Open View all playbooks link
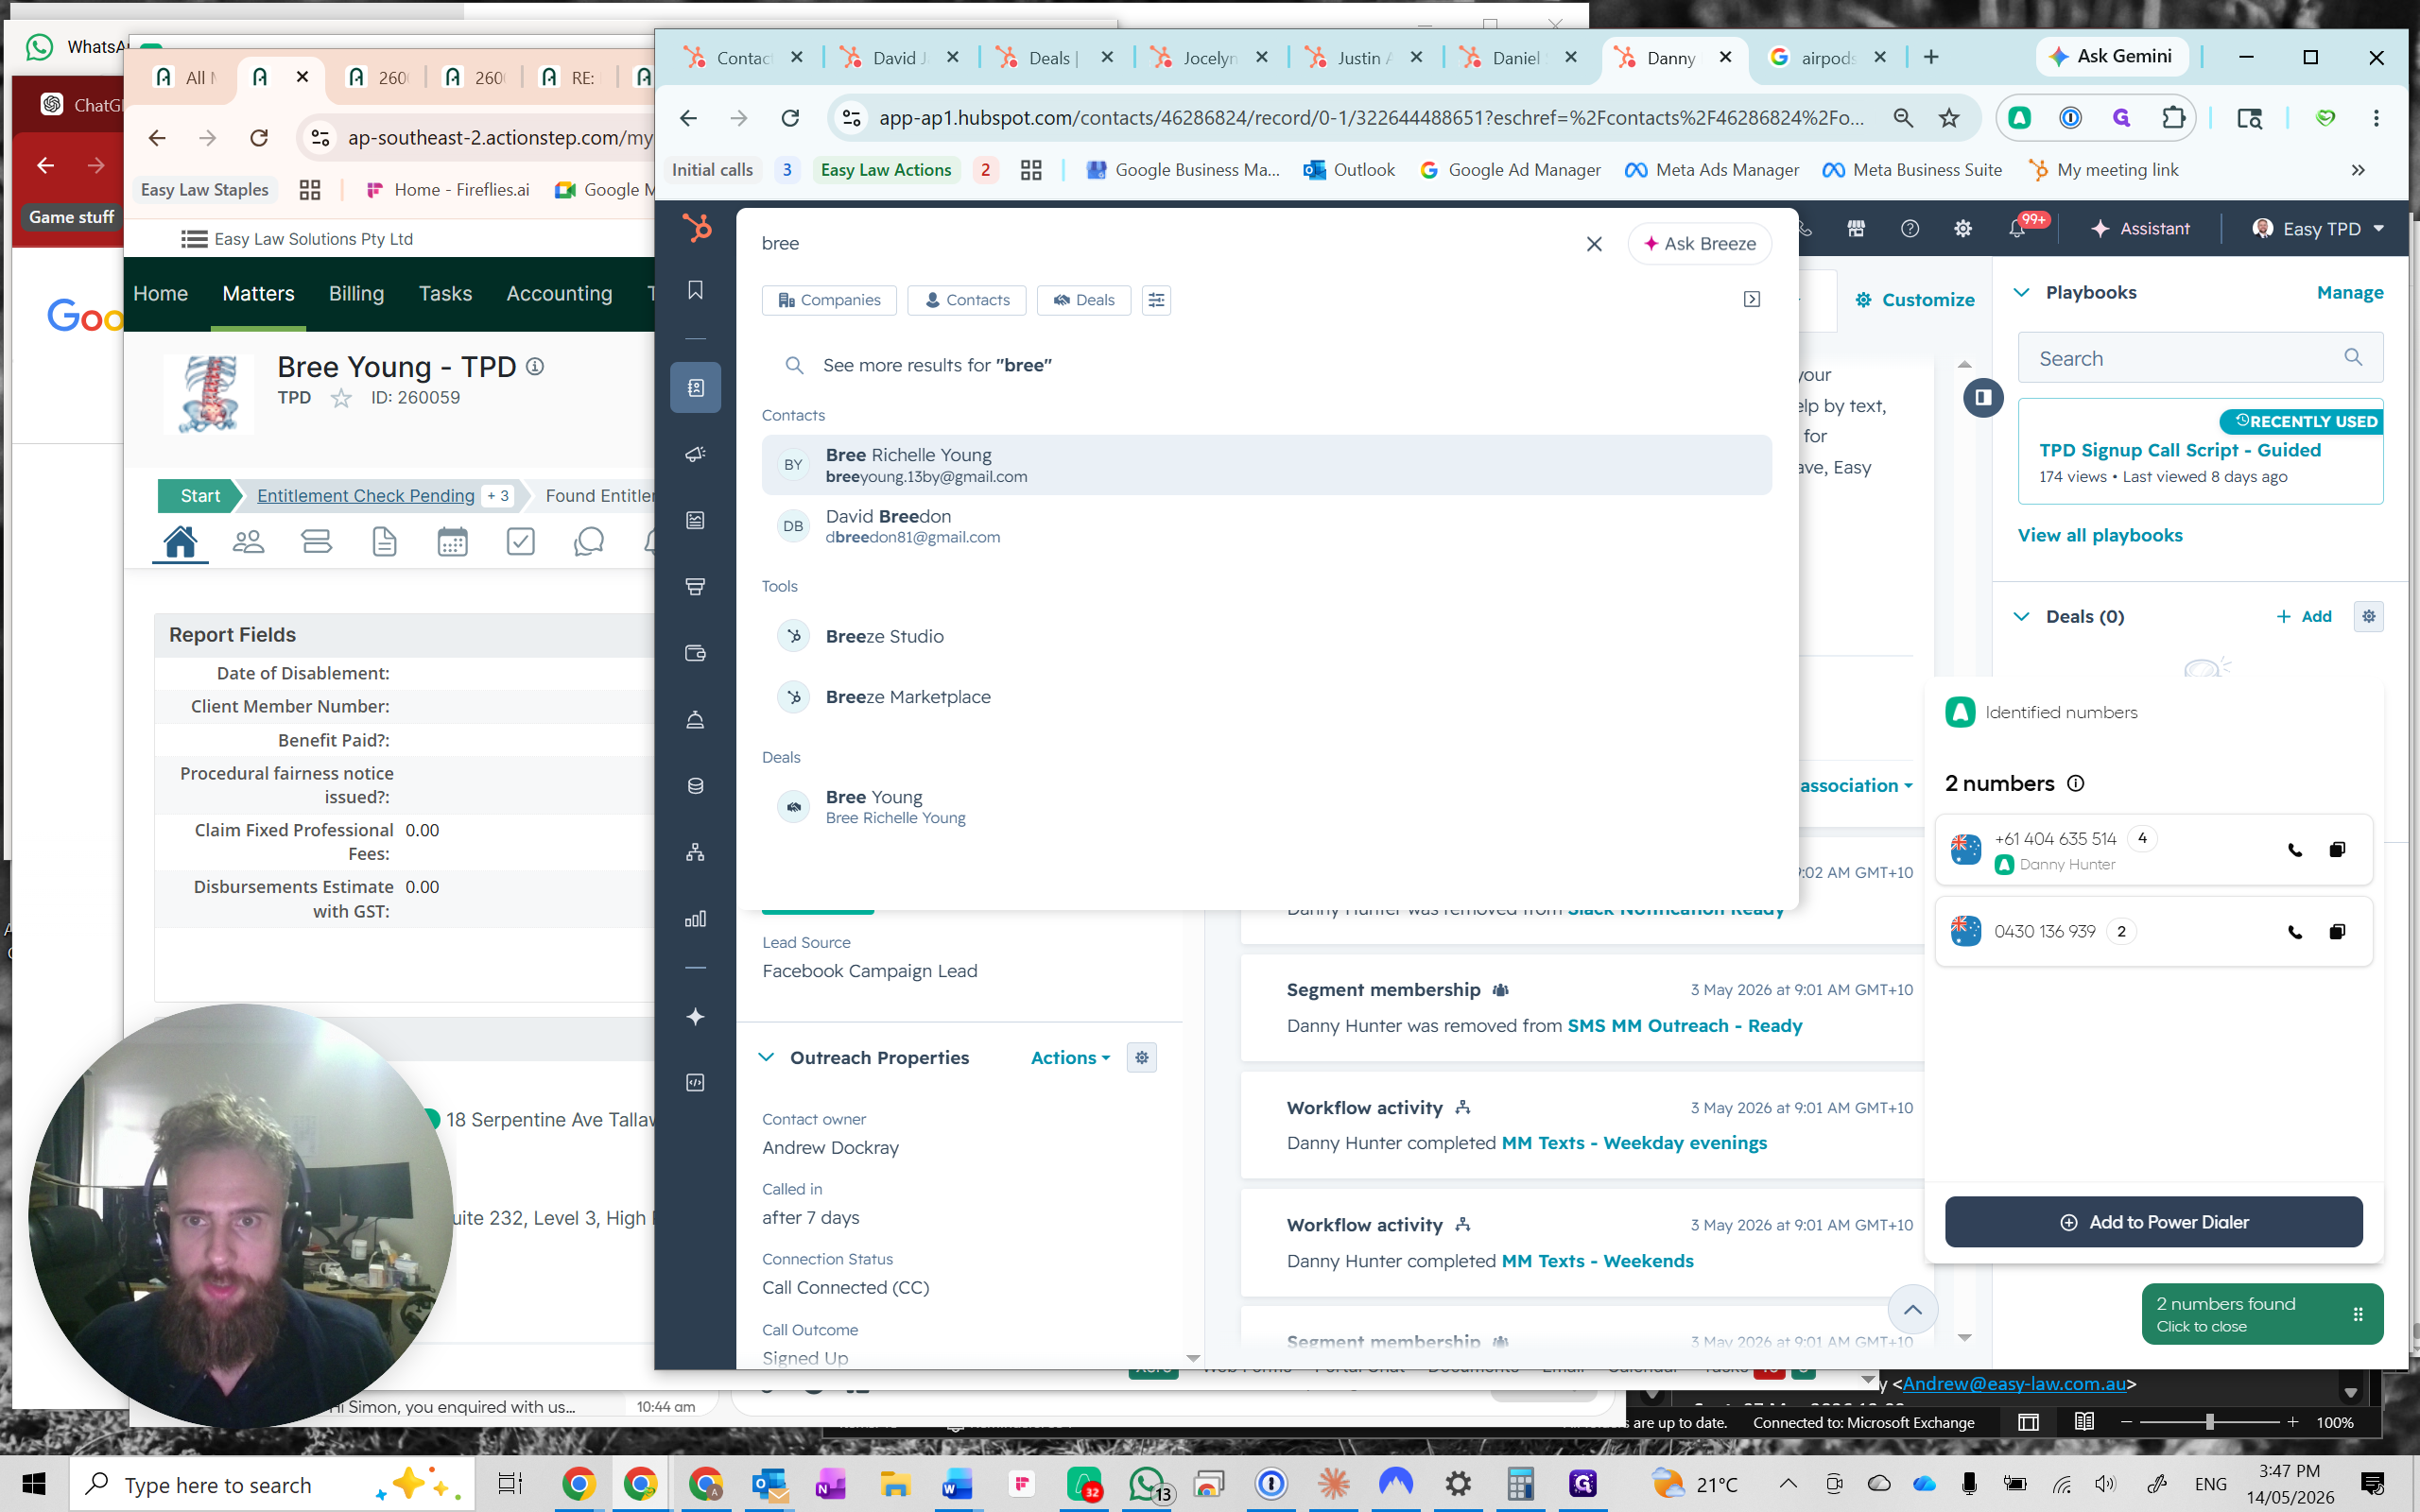 pos(2100,535)
